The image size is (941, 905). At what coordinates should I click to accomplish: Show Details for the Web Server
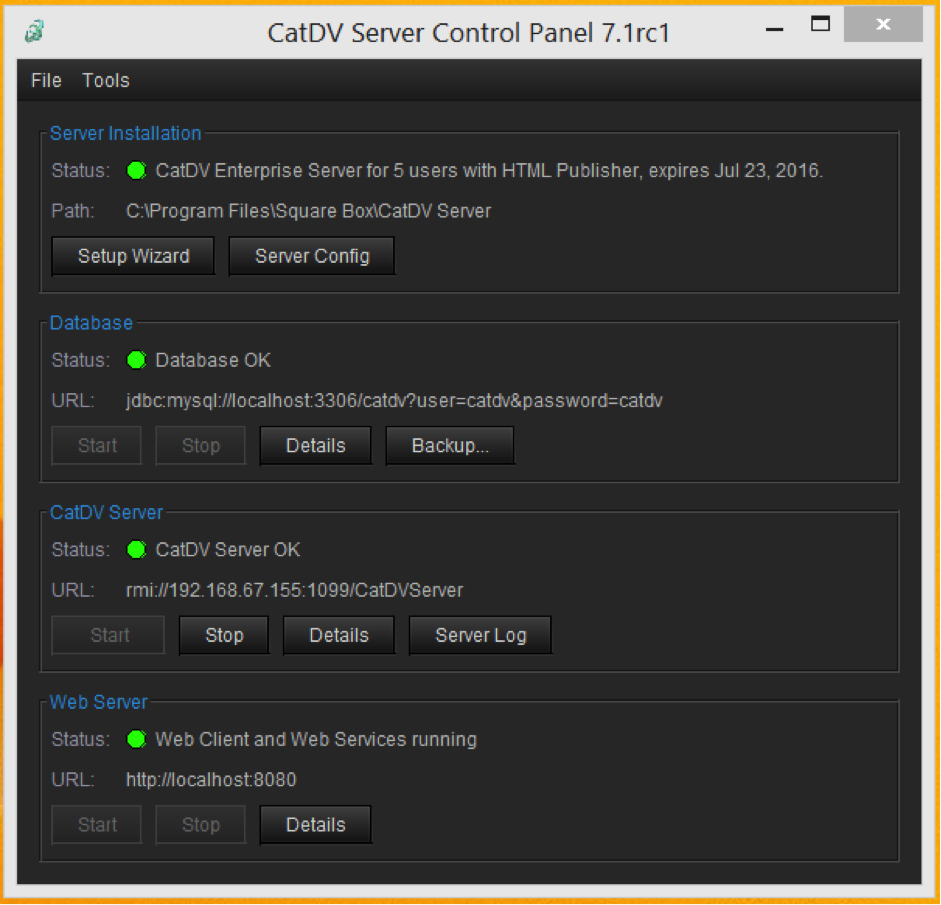point(316,825)
